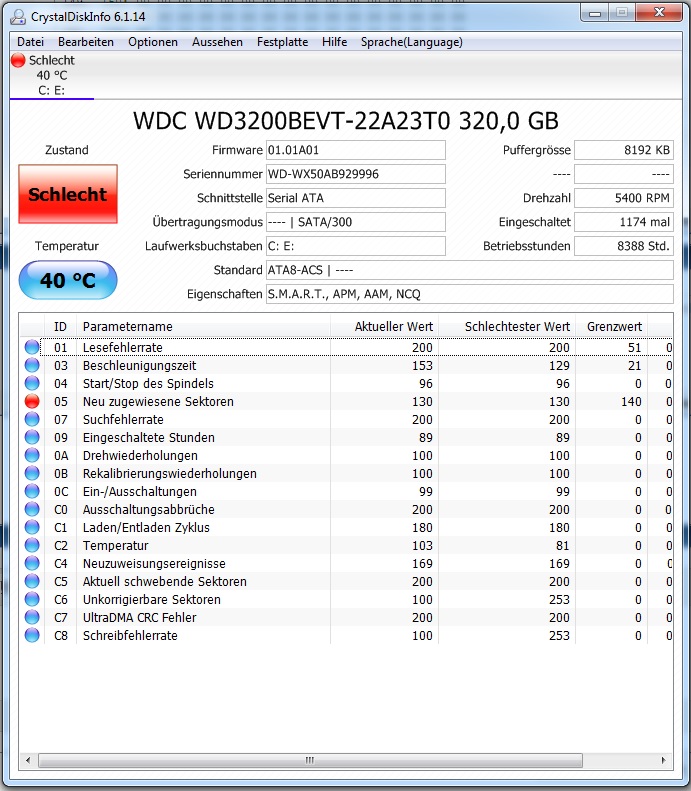Click the Aktueller Wert column header

[x=384, y=326]
